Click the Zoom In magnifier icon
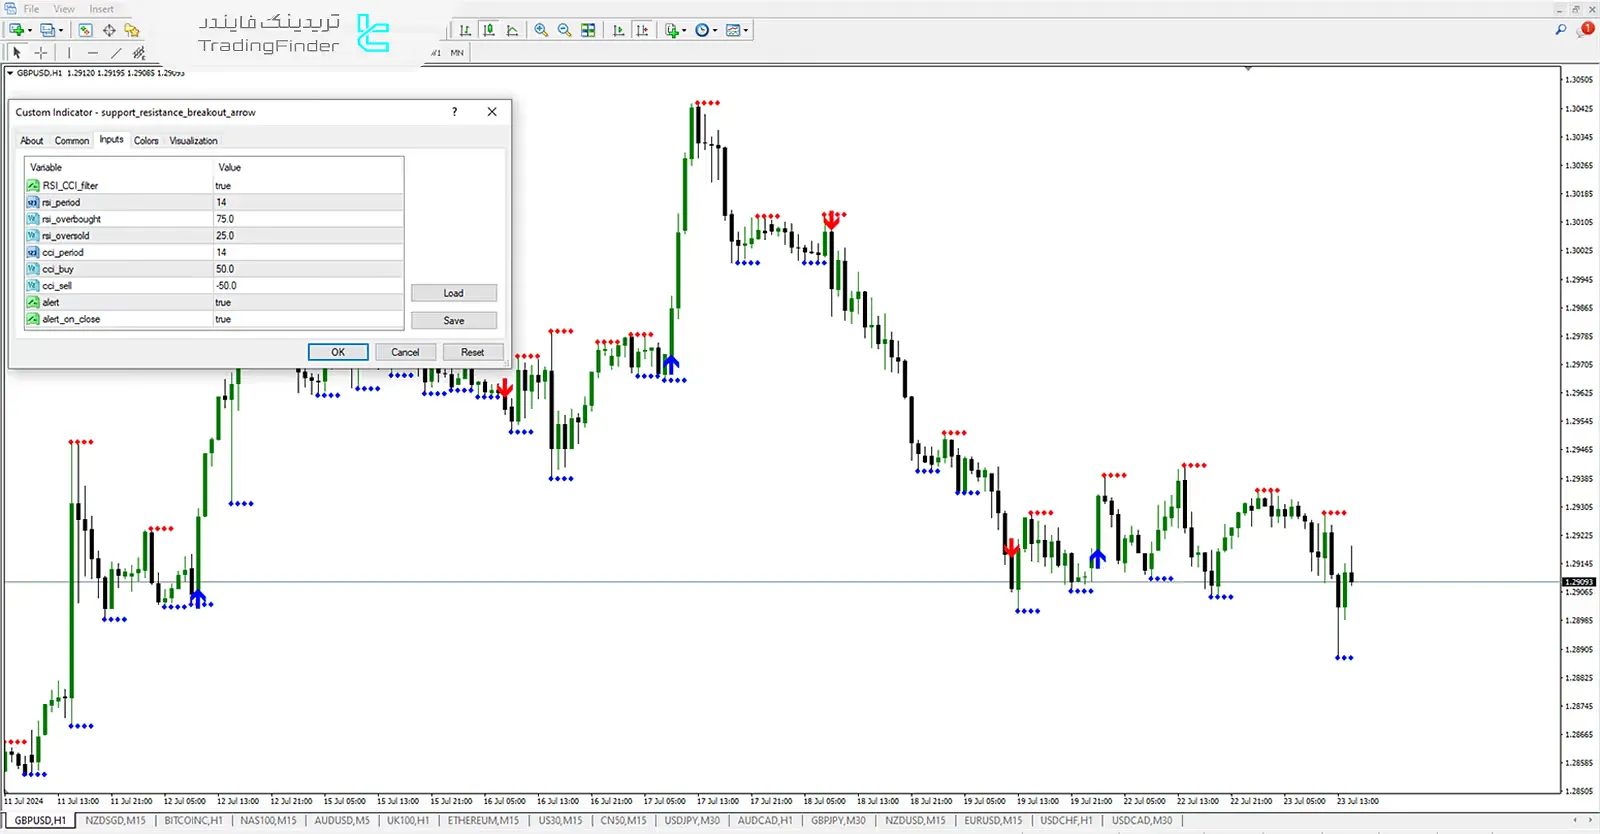Screen dimensions: 1600x834 541,30
